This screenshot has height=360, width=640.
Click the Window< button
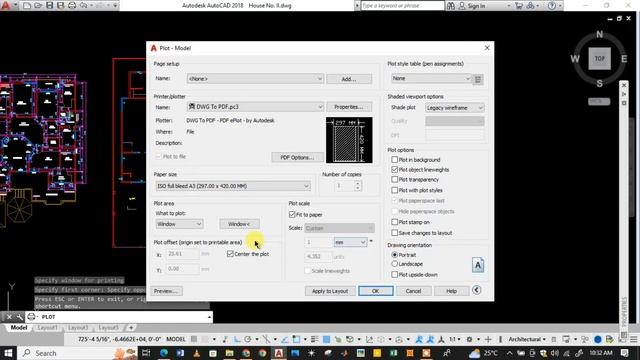(x=239, y=224)
